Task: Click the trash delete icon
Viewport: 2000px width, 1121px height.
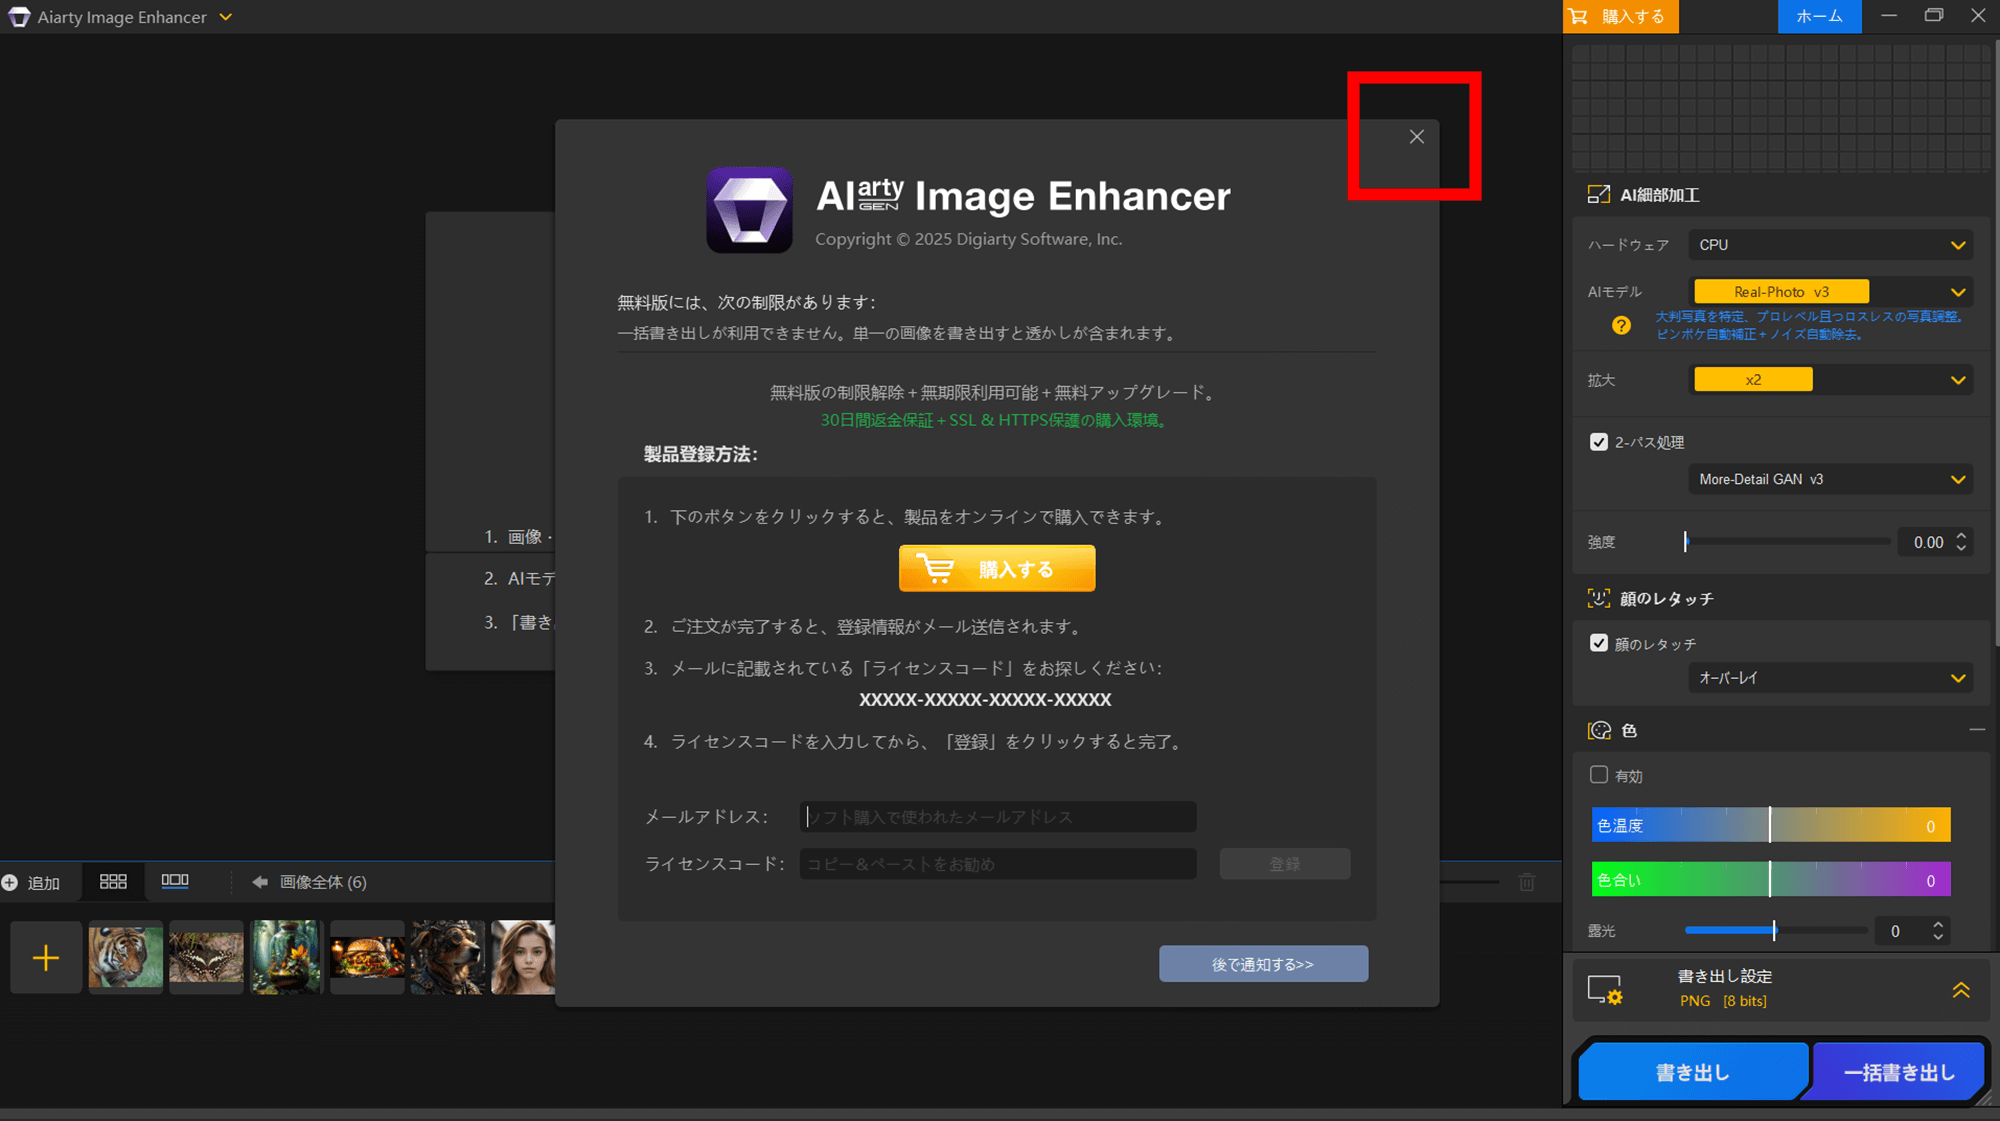Action: [x=1526, y=882]
